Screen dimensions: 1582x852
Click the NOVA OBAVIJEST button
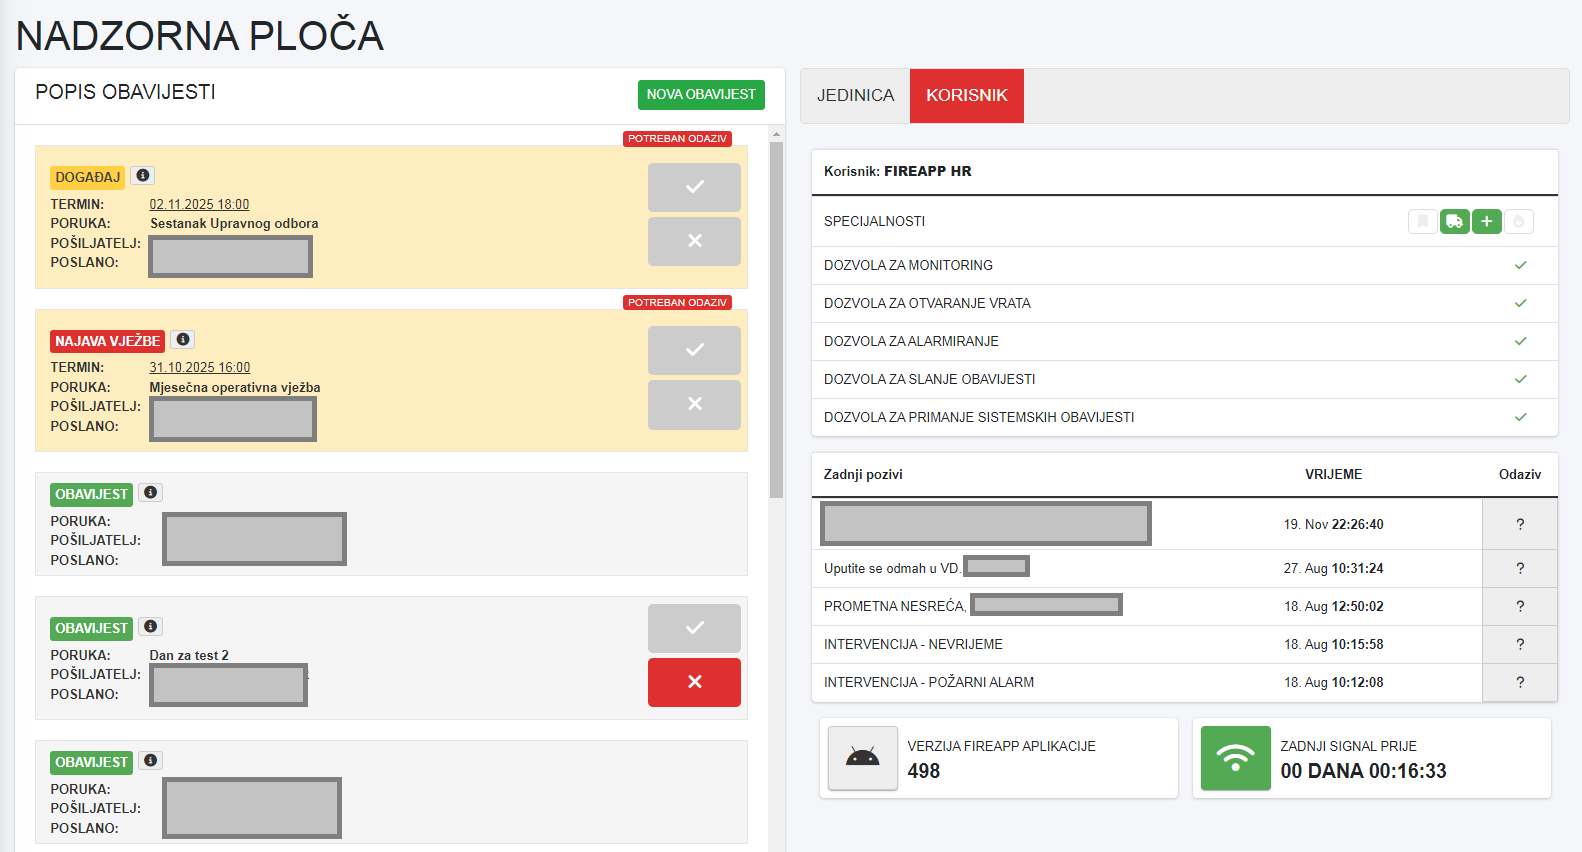(x=701, y=95)
